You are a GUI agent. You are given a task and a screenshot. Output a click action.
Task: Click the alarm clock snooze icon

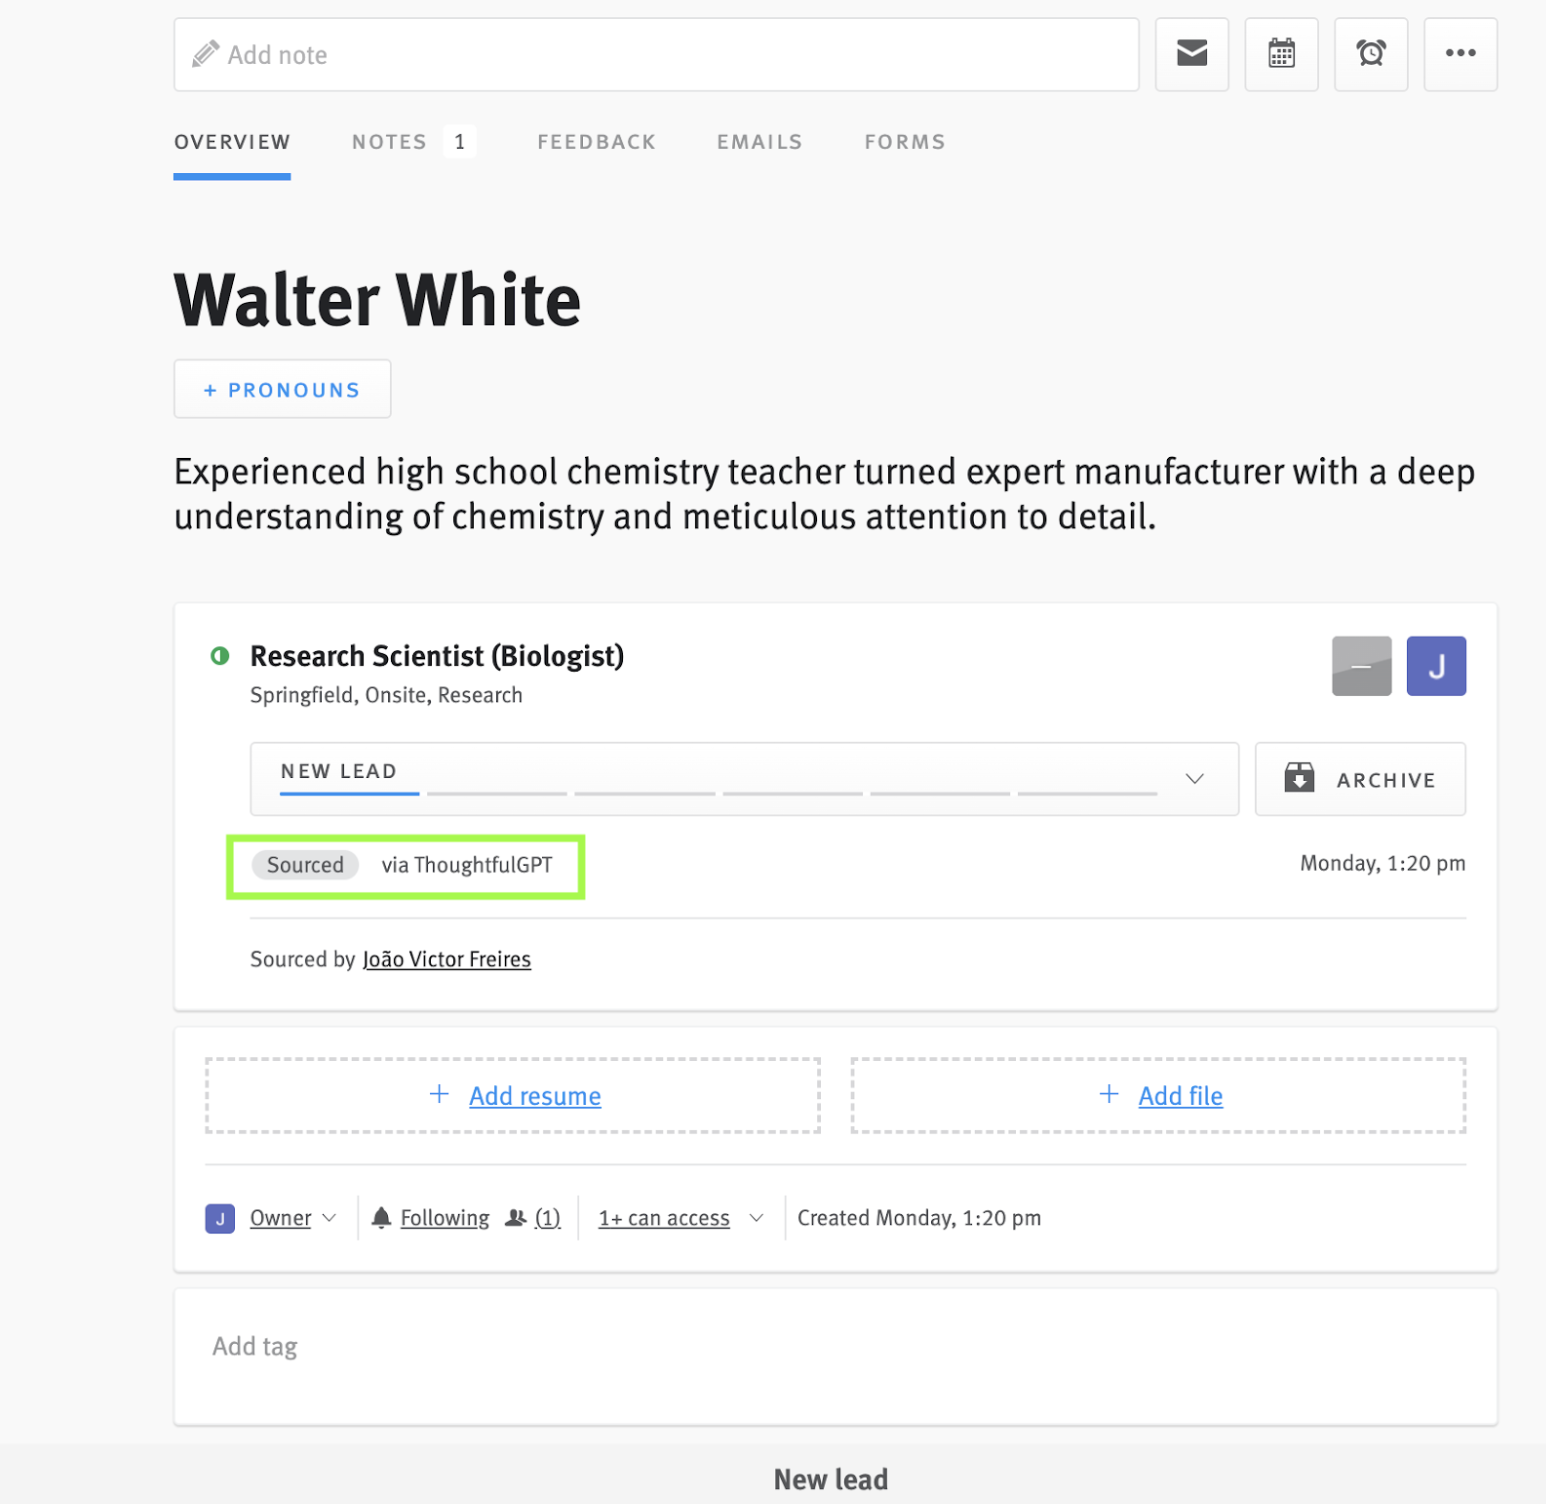pyautogui.click(x=1370, y=54)
